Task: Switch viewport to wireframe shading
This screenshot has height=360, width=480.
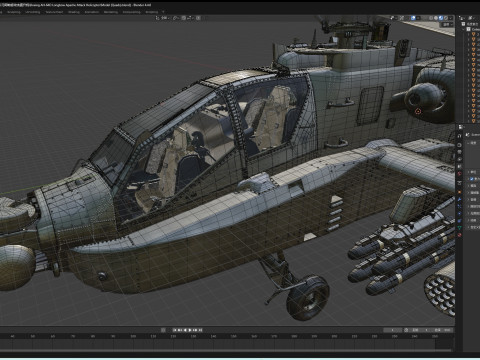Action: click(x=431, y=18)
